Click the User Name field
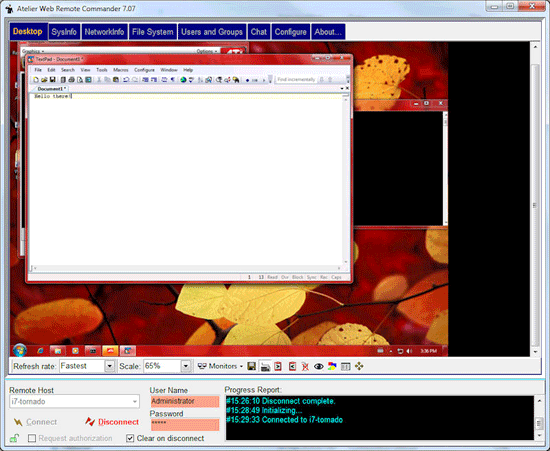 click(x=185, y=401)
